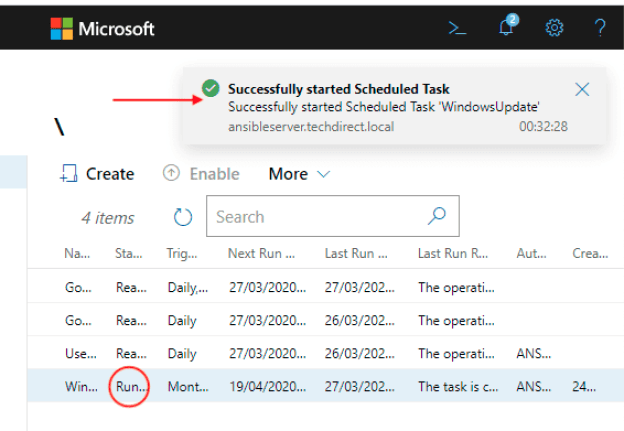Click the Enable button
Screen dimensions: 624x431
pos(201,174)
